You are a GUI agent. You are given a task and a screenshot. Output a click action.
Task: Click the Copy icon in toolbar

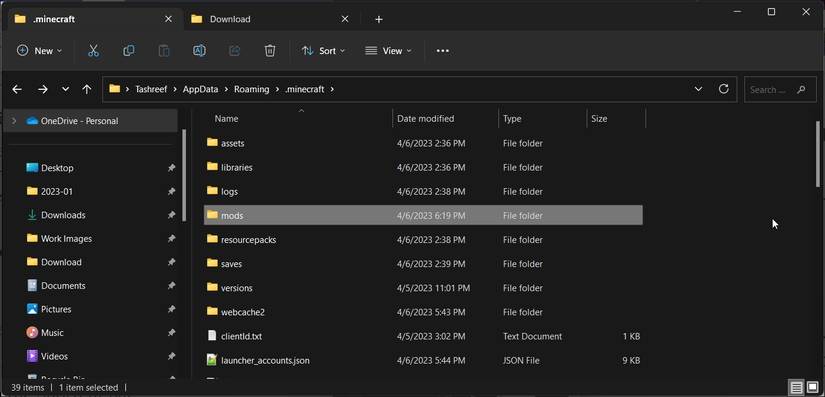128,51
